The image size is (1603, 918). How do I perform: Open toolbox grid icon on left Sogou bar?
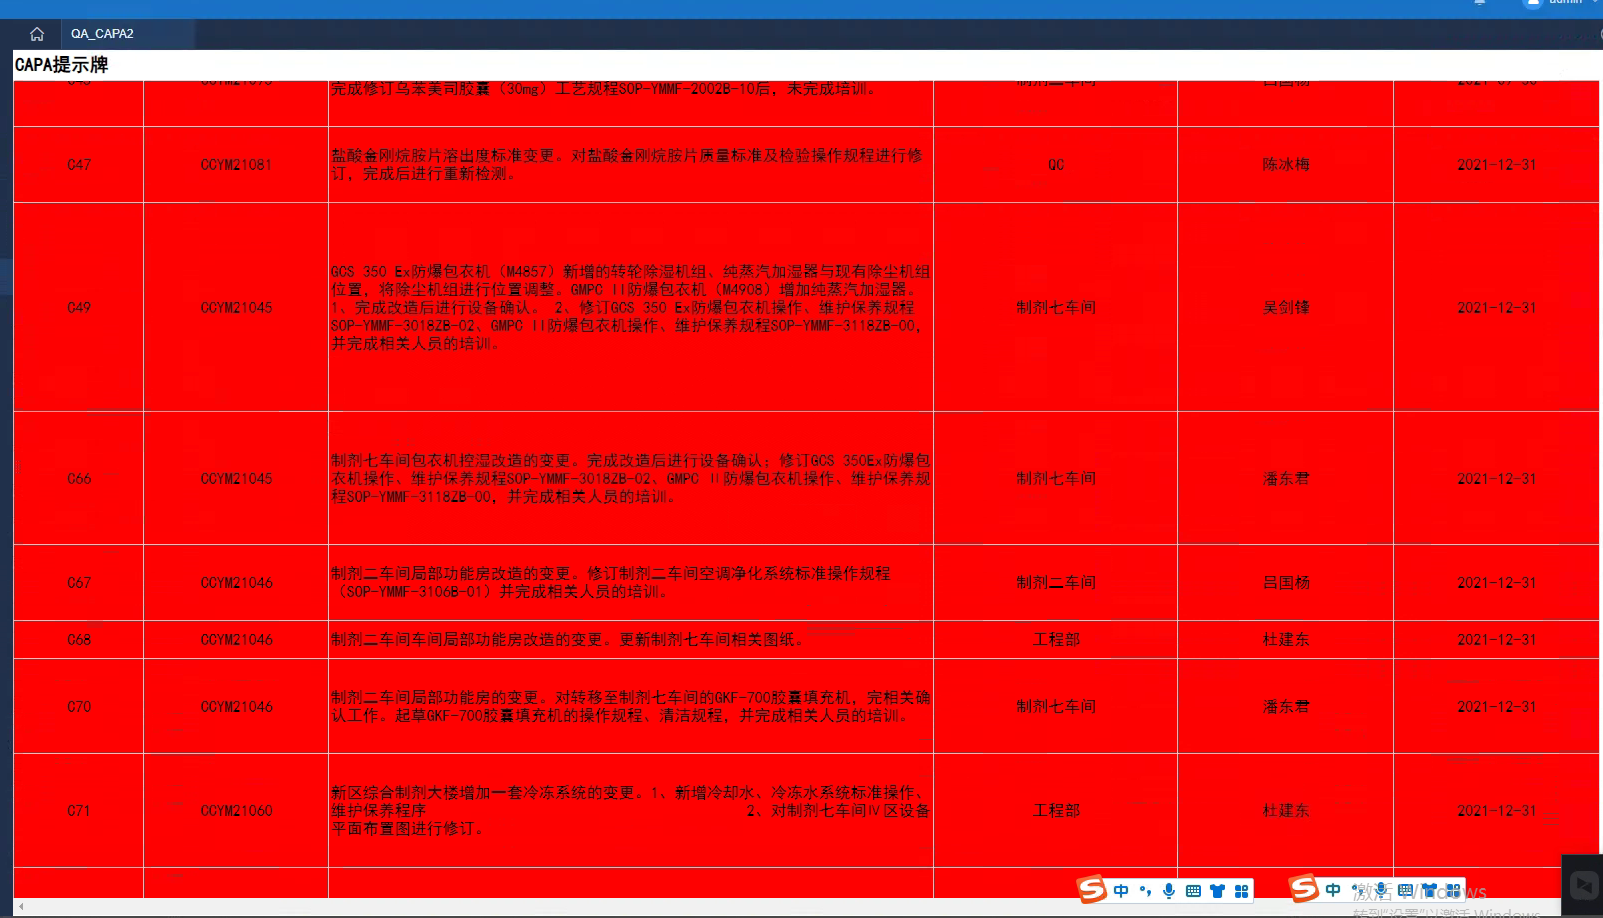click(1241, 891)
